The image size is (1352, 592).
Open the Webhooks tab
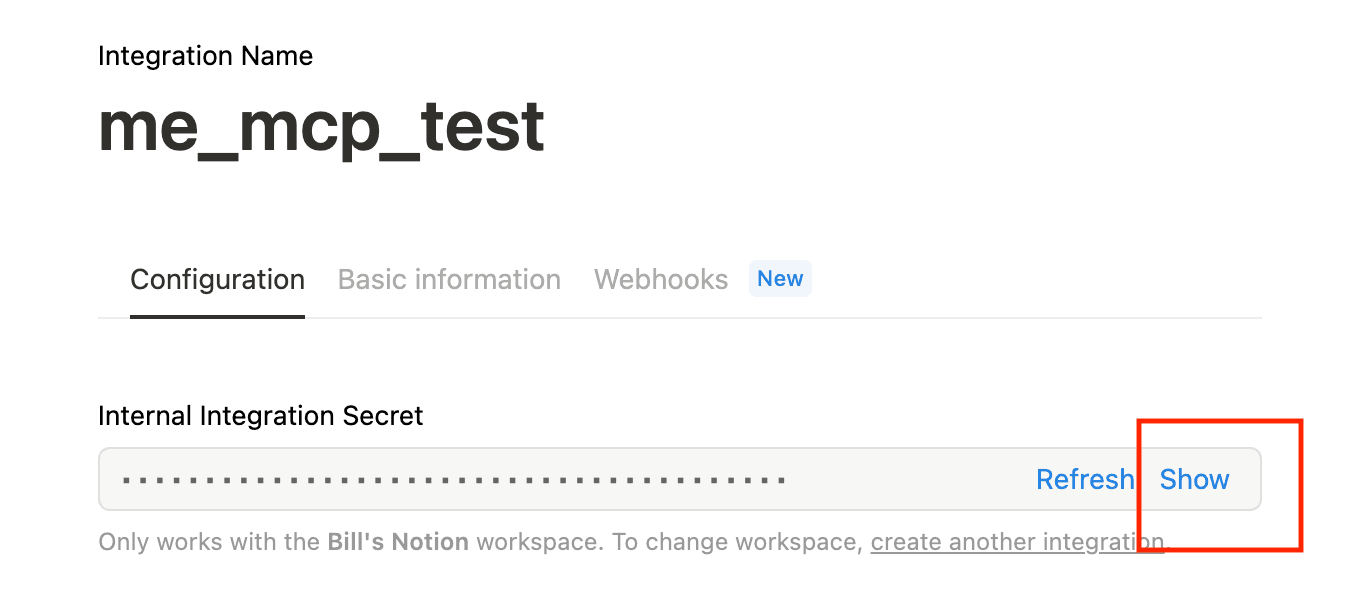661,279
